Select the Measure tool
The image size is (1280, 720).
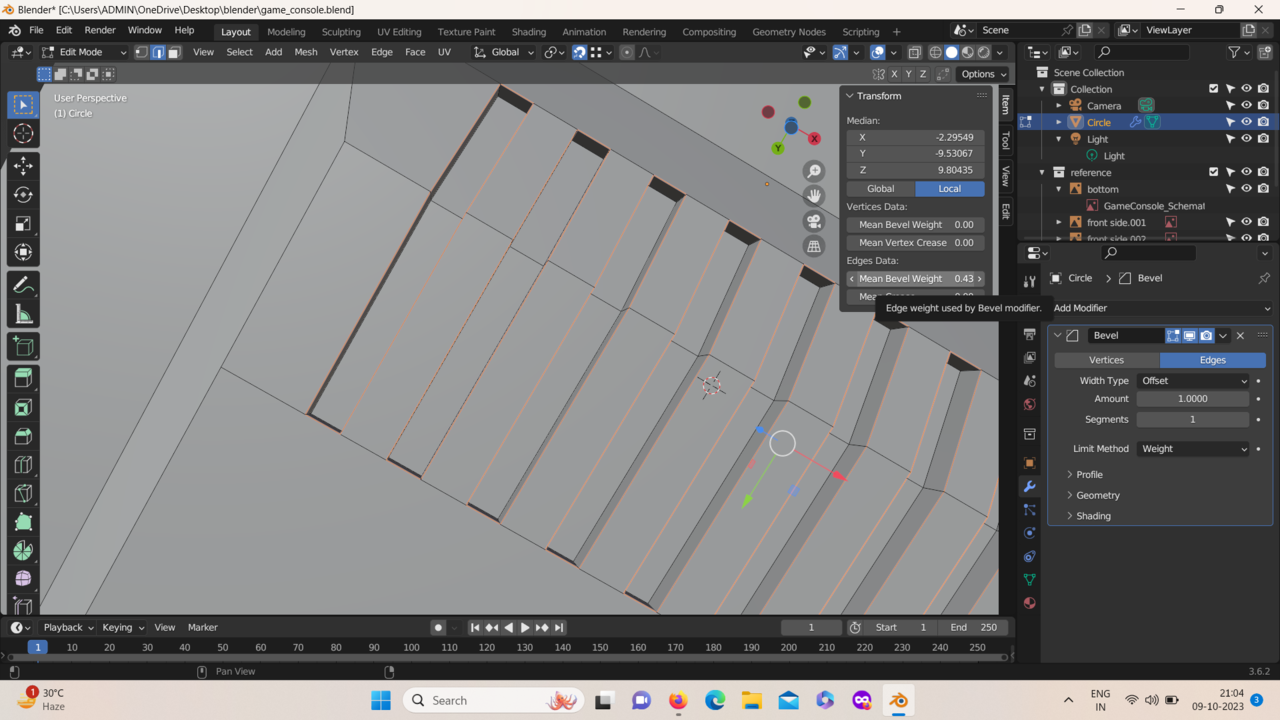click(23, 315)
